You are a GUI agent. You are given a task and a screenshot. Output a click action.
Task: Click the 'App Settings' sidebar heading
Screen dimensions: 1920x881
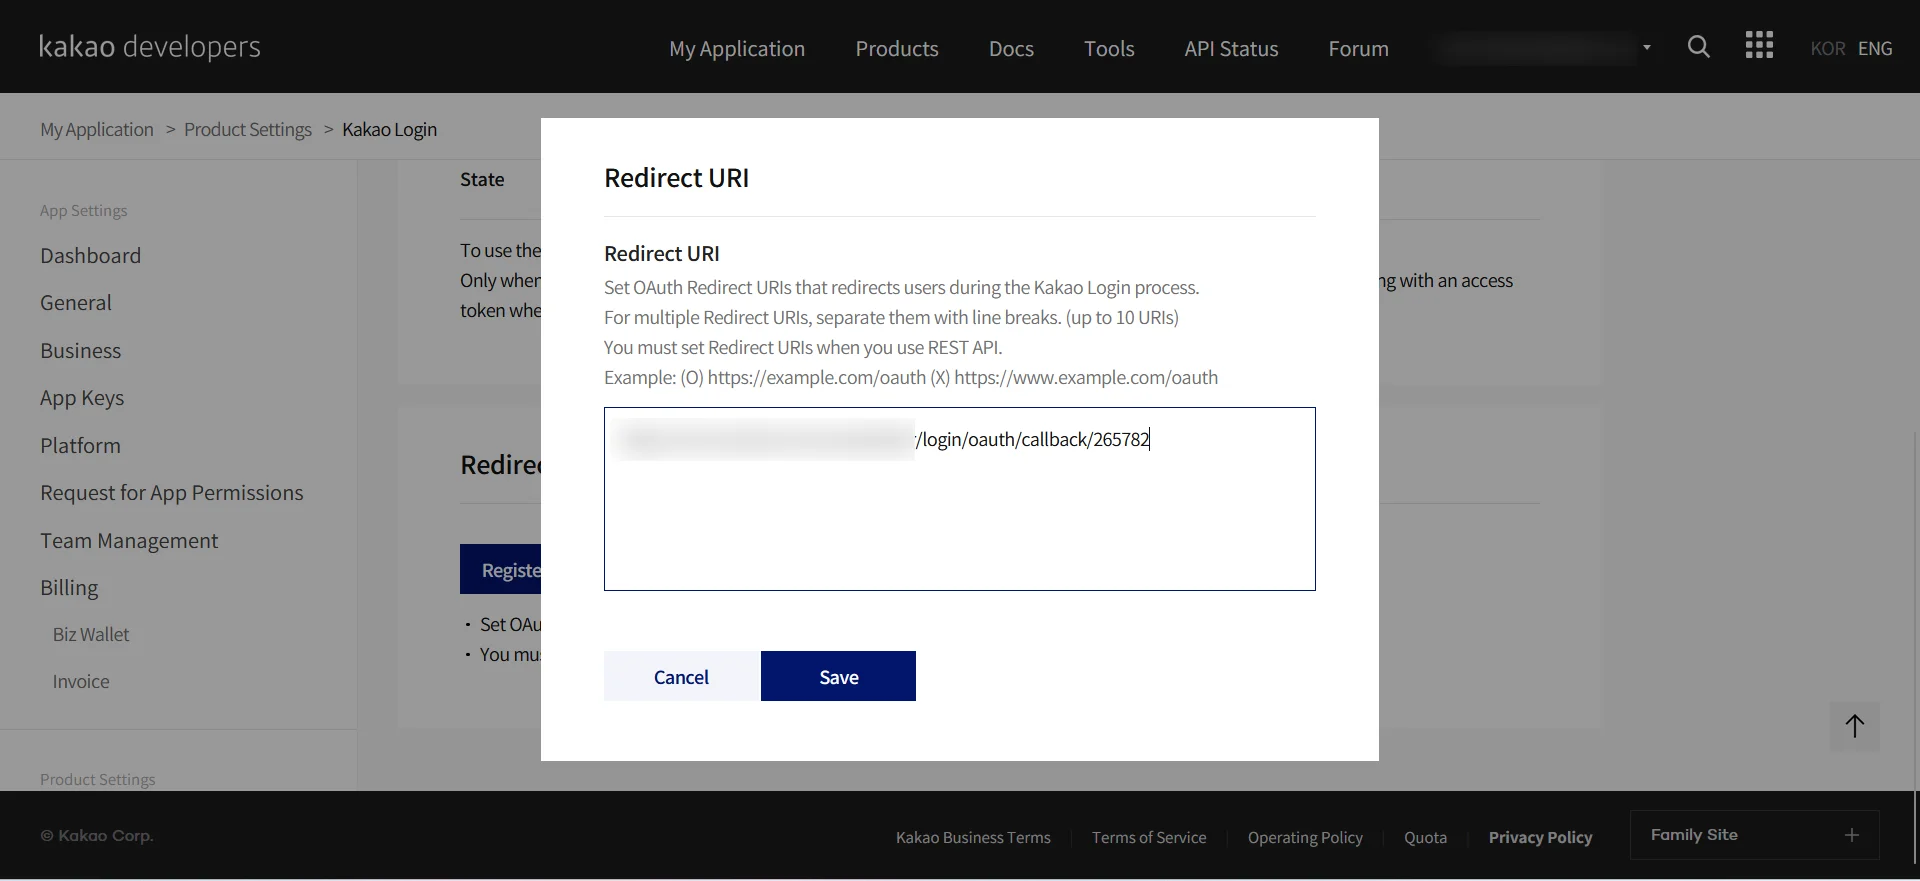pos(84,211)
